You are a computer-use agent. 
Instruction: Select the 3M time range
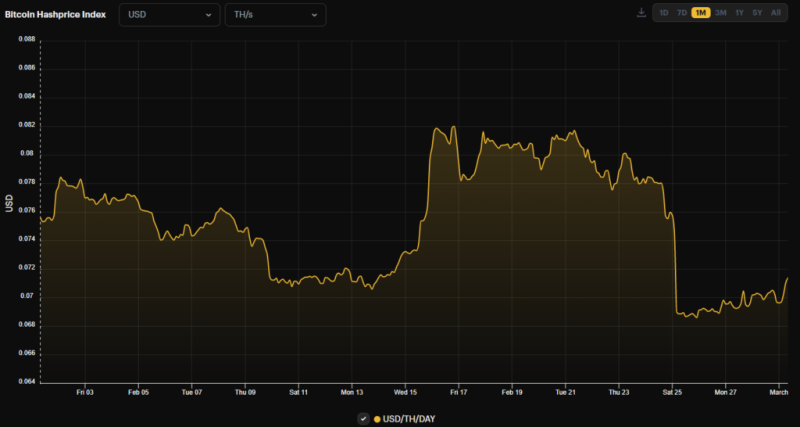pyautogui.click(x=720, y=13)
